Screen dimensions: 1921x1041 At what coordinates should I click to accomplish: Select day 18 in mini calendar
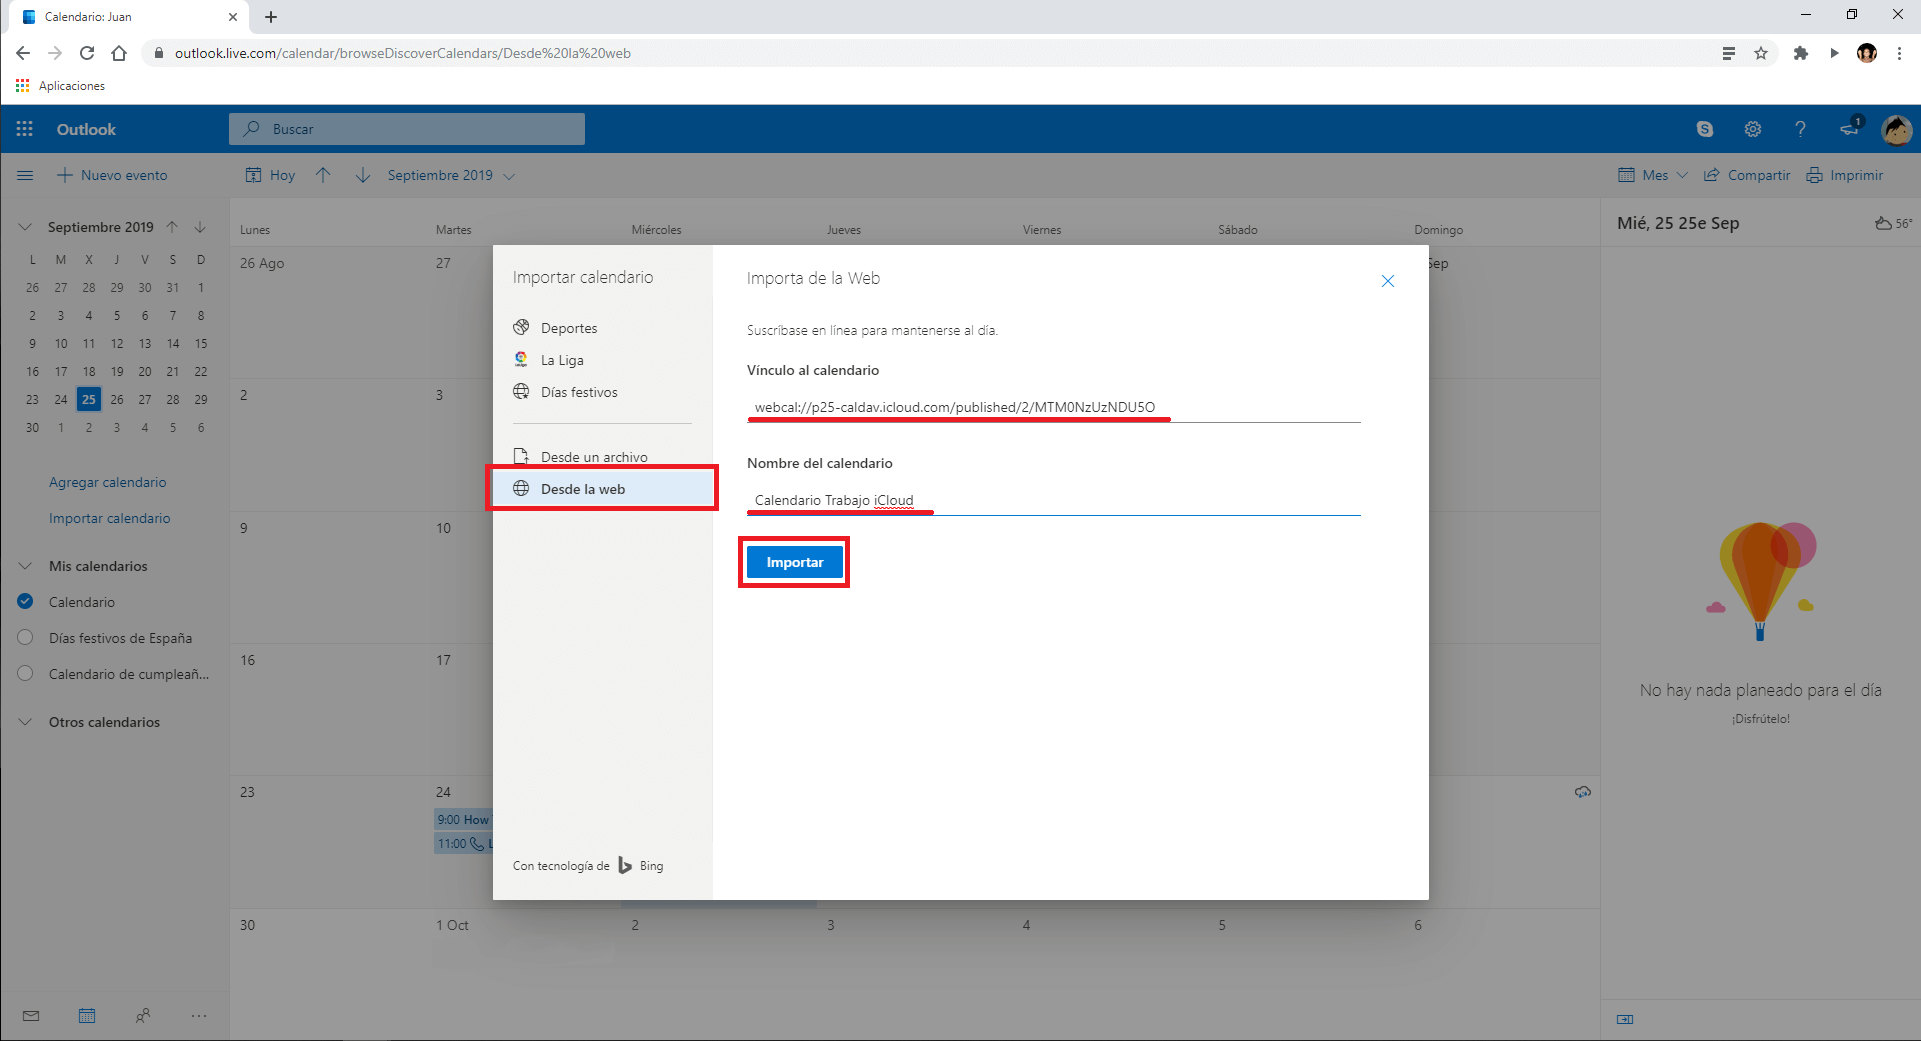click(89, 371)
